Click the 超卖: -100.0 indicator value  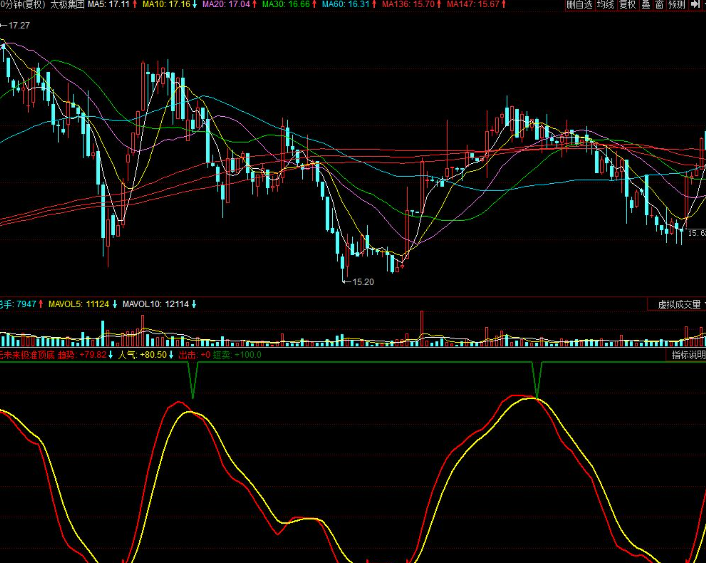[237, 355]
